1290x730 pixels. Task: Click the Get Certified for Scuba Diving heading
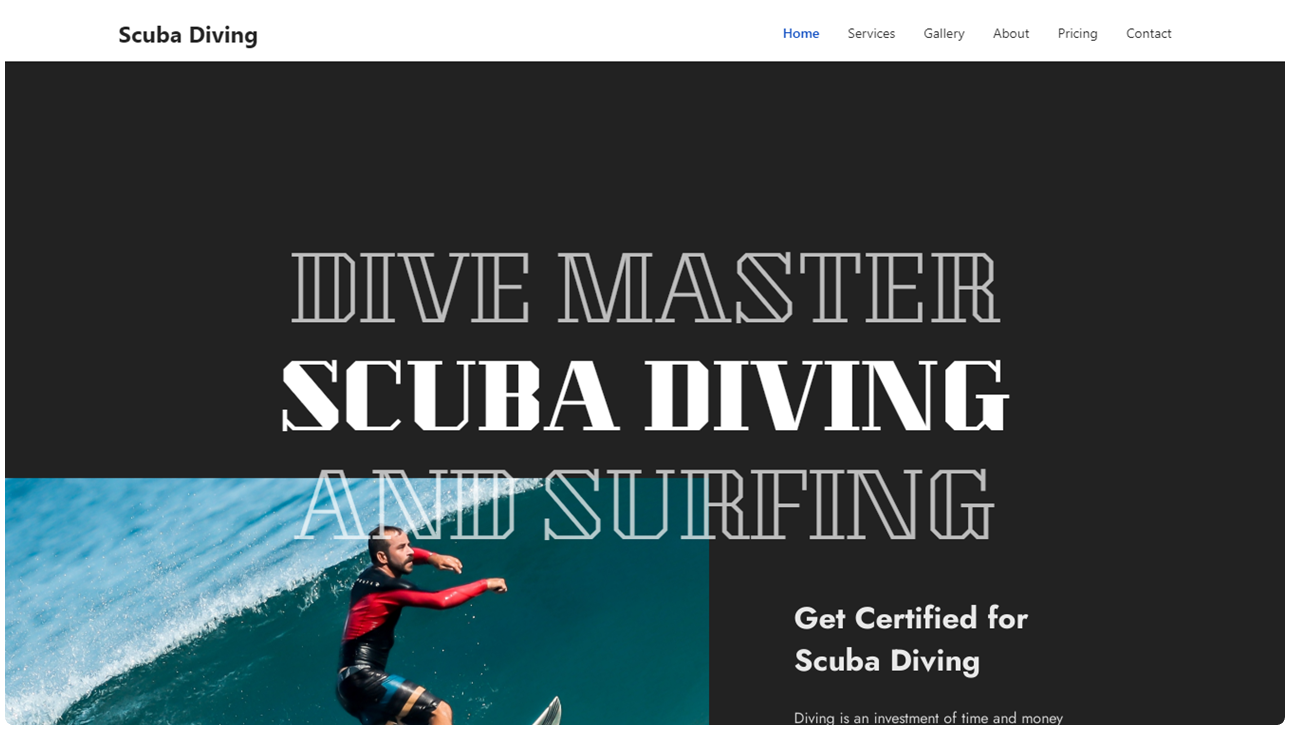point(911,639)
